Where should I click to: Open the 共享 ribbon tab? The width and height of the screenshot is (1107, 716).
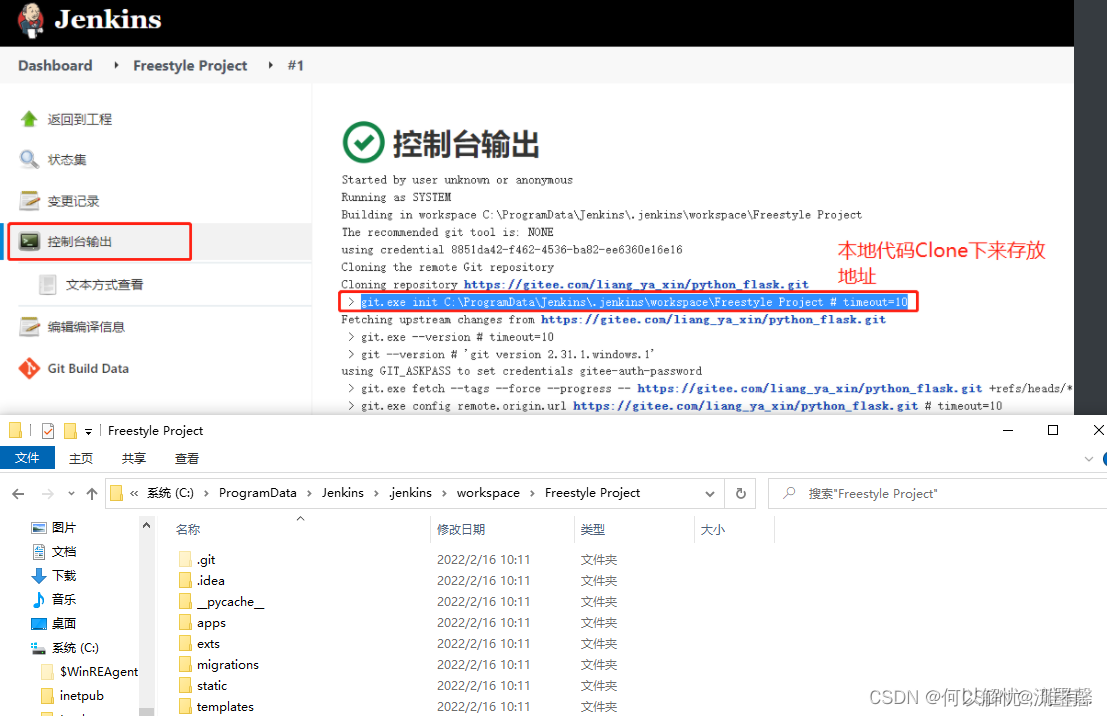pos(133,458)
